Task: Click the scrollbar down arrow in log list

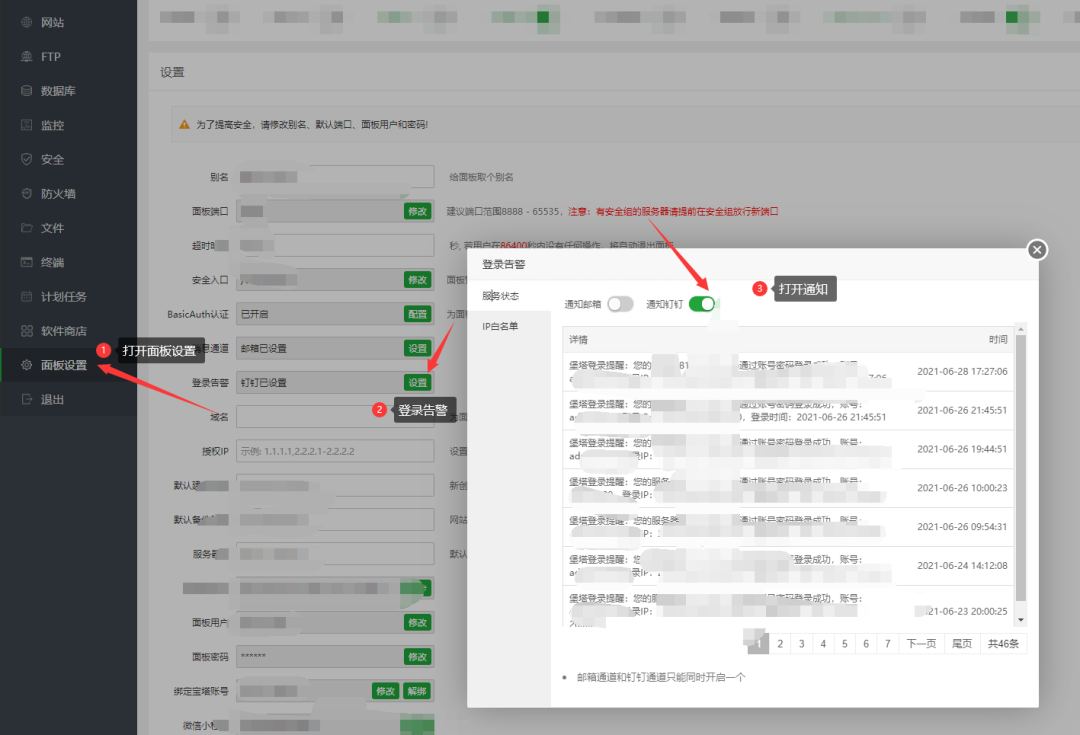Action: click(1021, 620)
